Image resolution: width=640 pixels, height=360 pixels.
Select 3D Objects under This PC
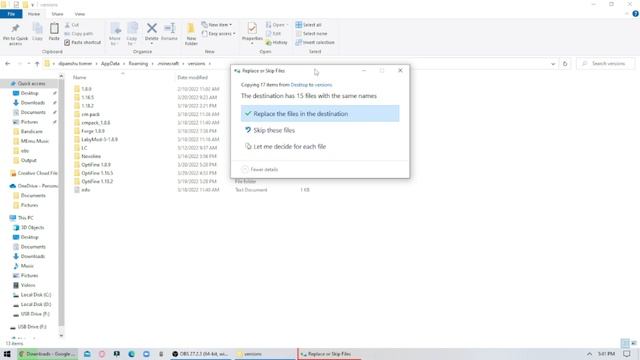(32, 227)
